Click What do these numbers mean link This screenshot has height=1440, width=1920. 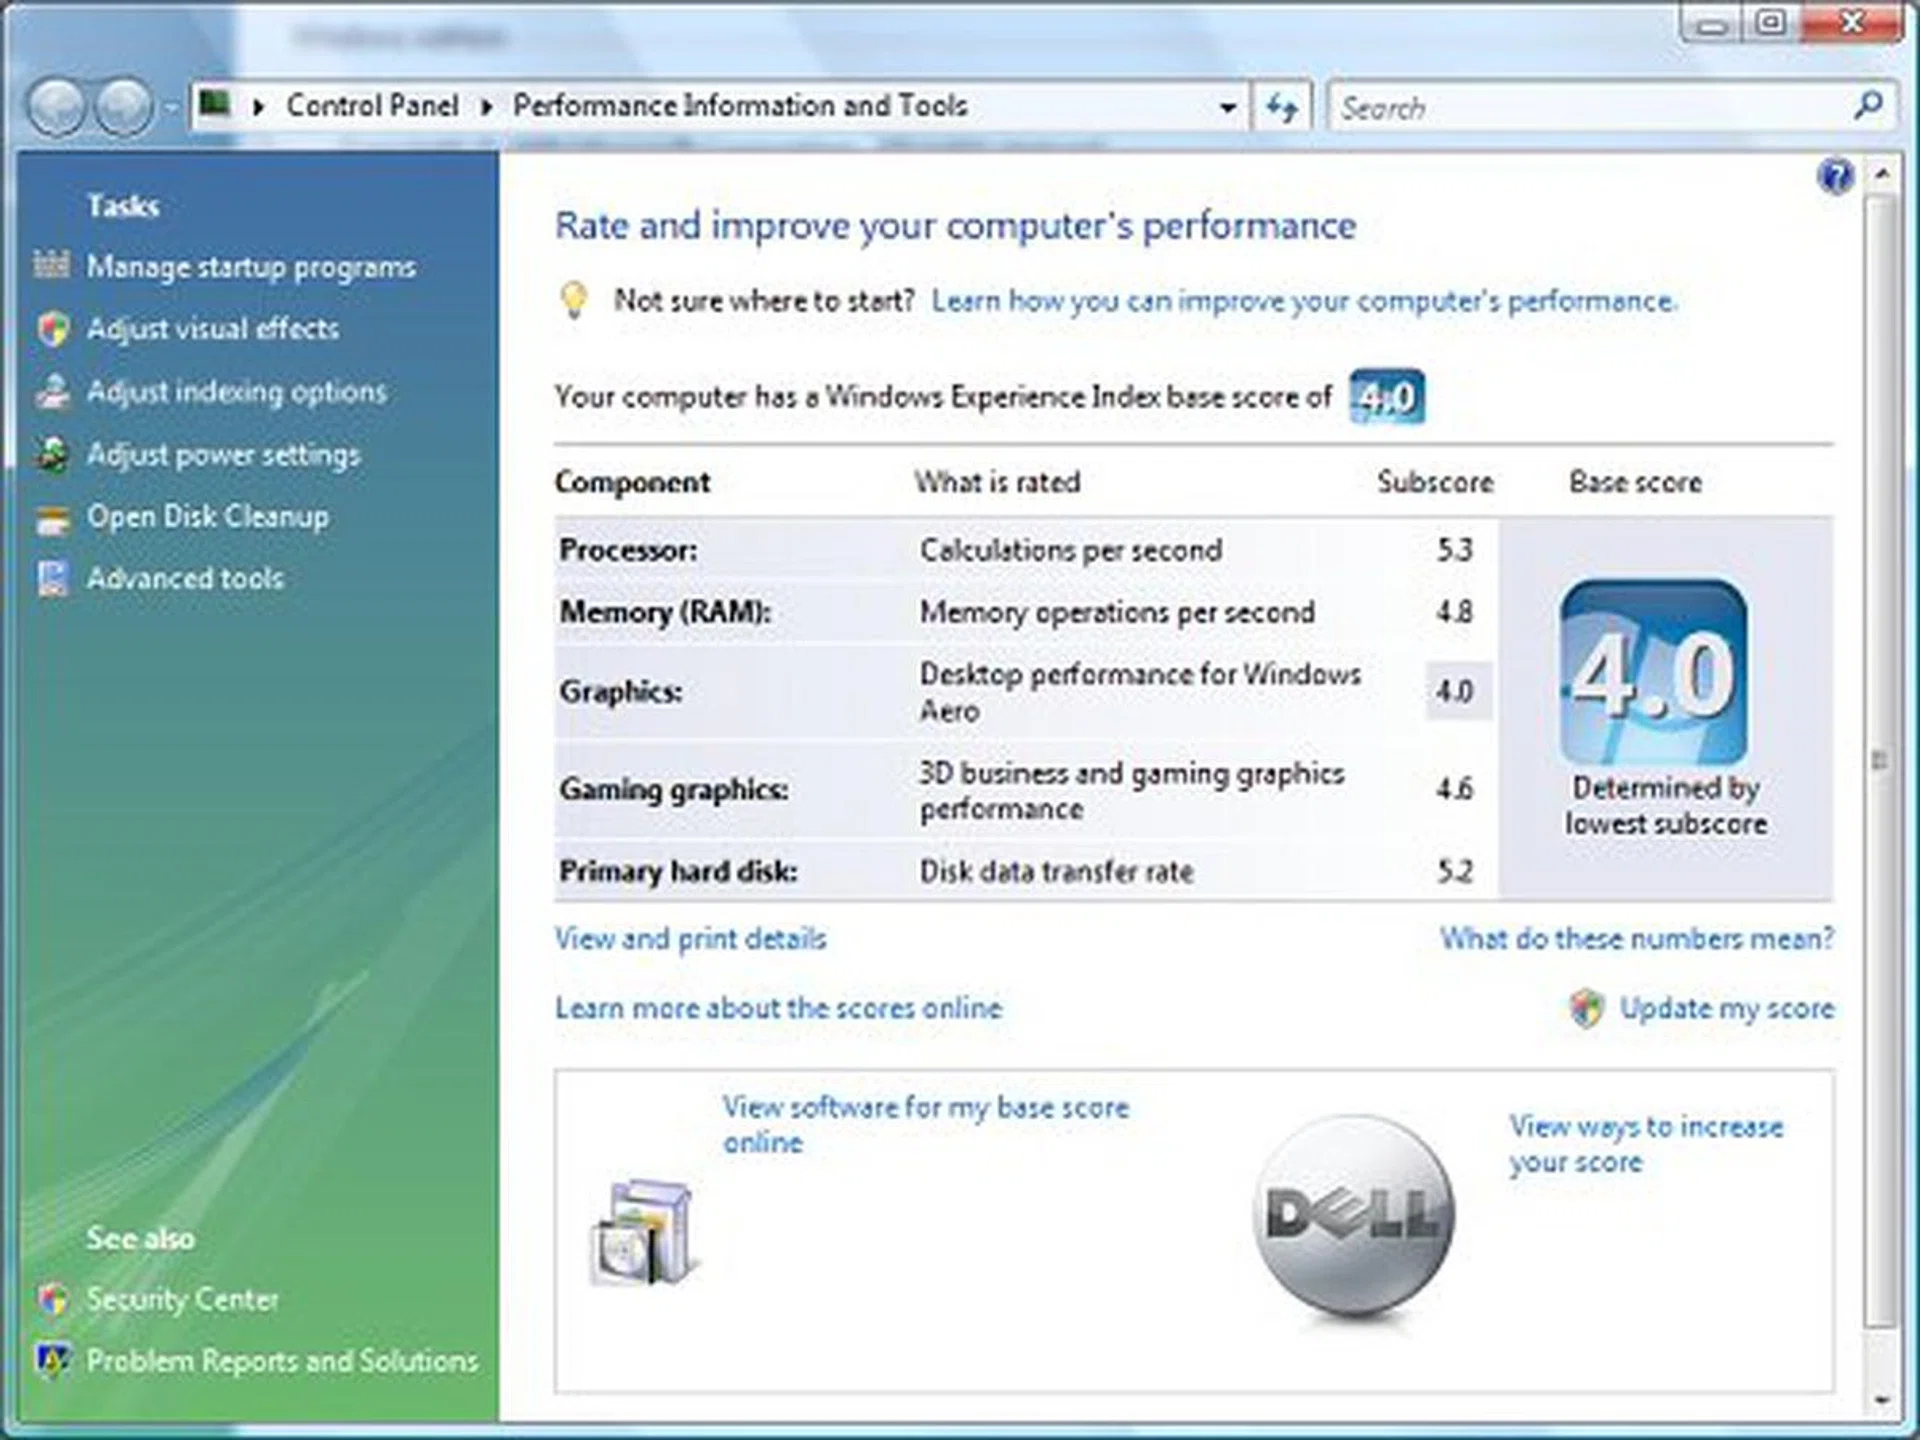(x=1636, y=939)
